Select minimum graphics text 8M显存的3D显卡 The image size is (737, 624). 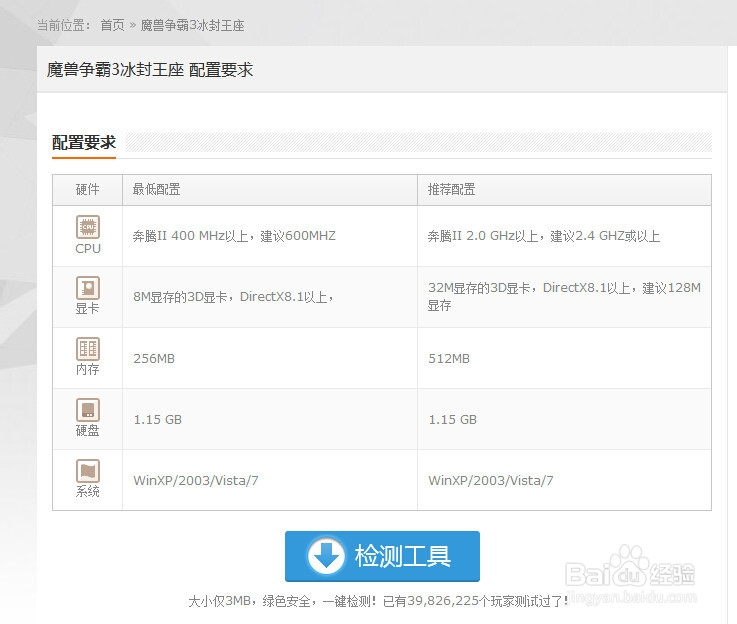pyautogui.click(x=180, y=297)
